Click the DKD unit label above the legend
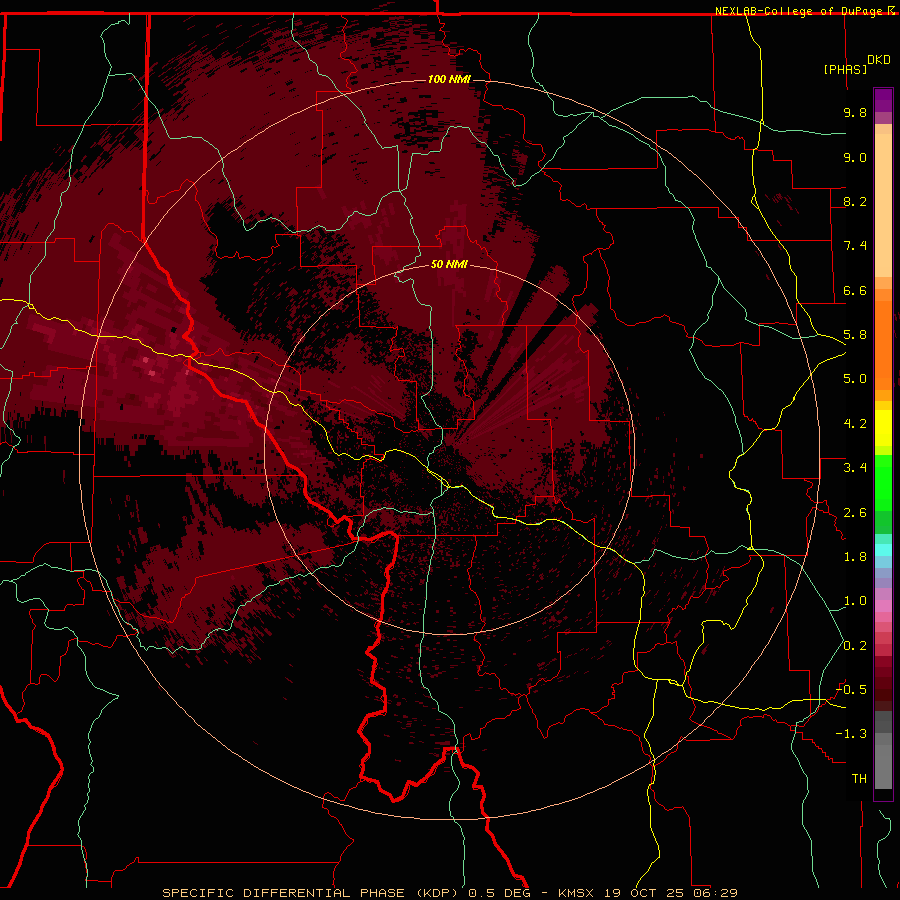Screen dimensions: 900x900 pos(879,60)
